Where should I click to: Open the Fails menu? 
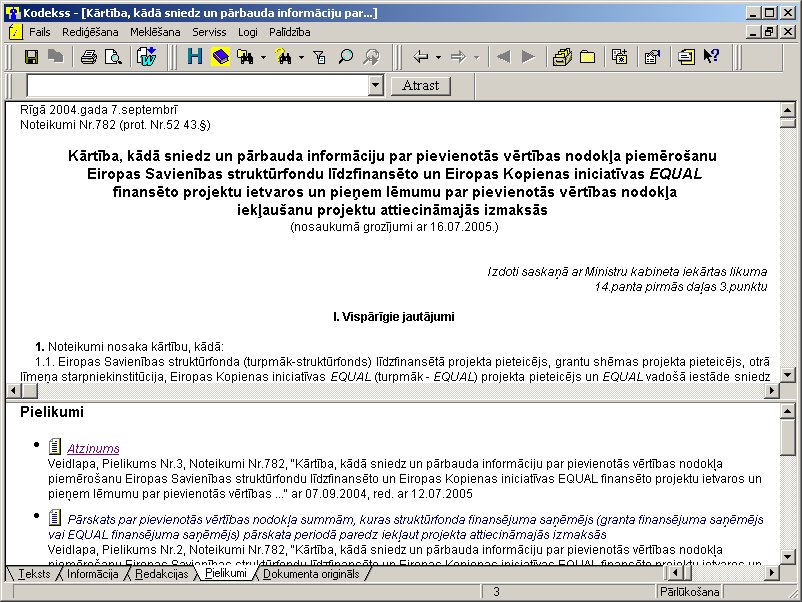click(39, 32)
